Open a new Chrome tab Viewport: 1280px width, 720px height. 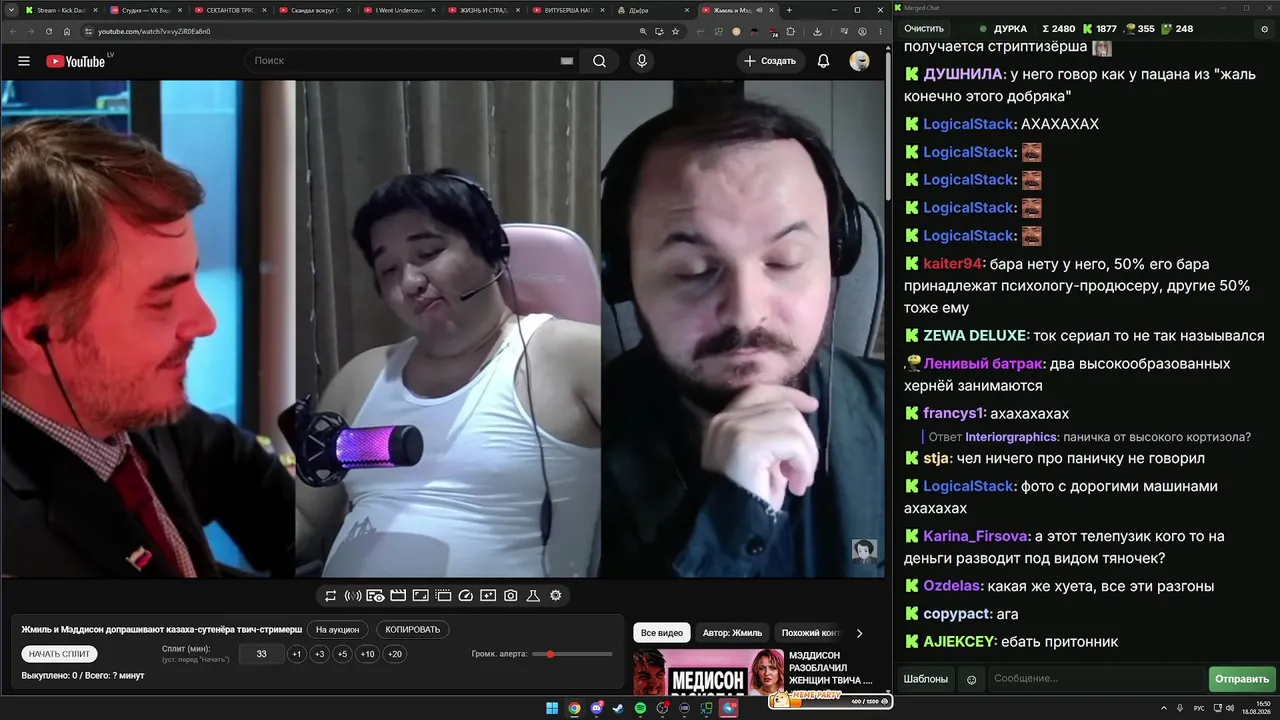click(789, 10)
